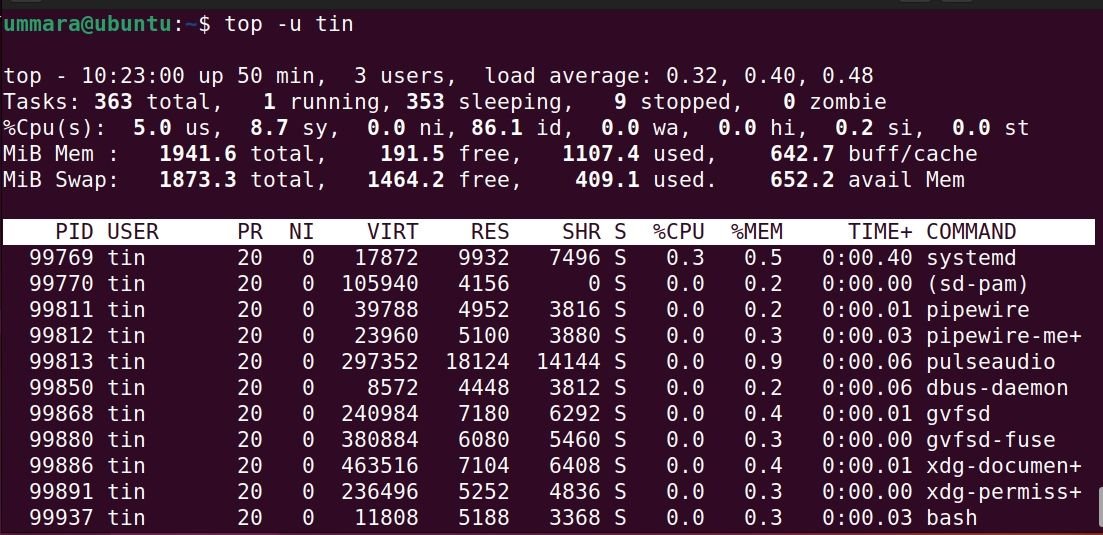Image resolution: width=1103 pixels, height=535 pixels.
Task: Click the TIME+ column header
Action: (880, 232)
